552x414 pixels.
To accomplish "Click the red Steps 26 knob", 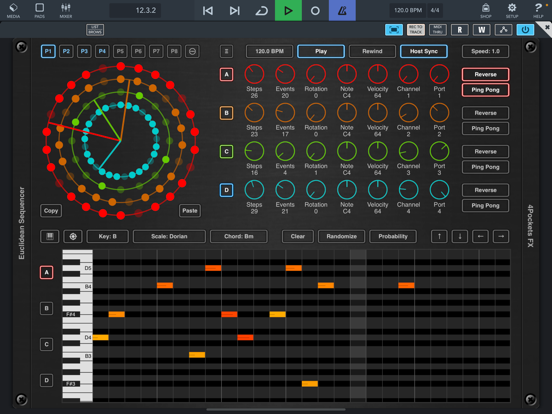I will click(254, 74).
